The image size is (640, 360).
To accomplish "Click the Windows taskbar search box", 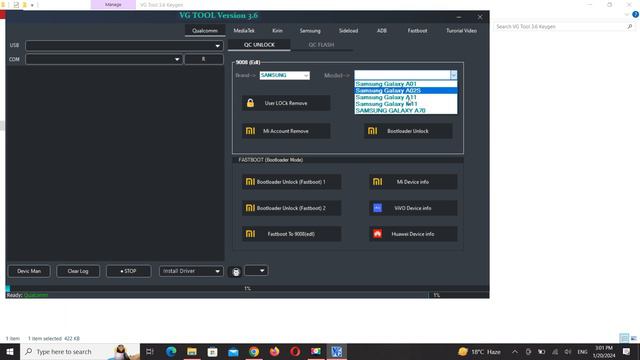I will (x=80, y=351).
